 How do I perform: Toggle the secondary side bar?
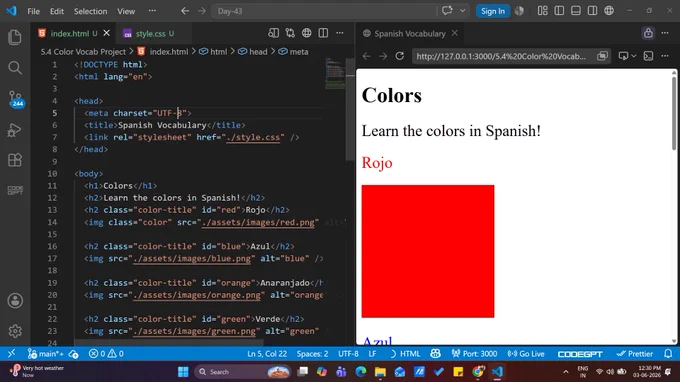pyautogui.click(x=592, y=11)
